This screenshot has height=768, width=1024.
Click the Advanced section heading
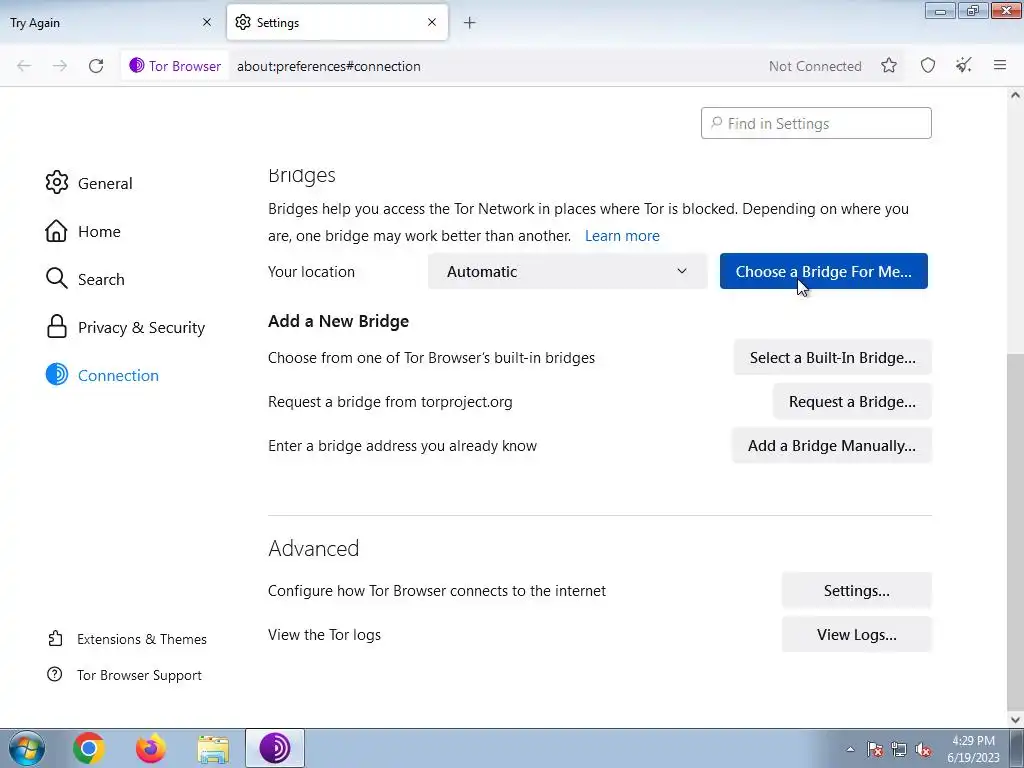[313, 548]
